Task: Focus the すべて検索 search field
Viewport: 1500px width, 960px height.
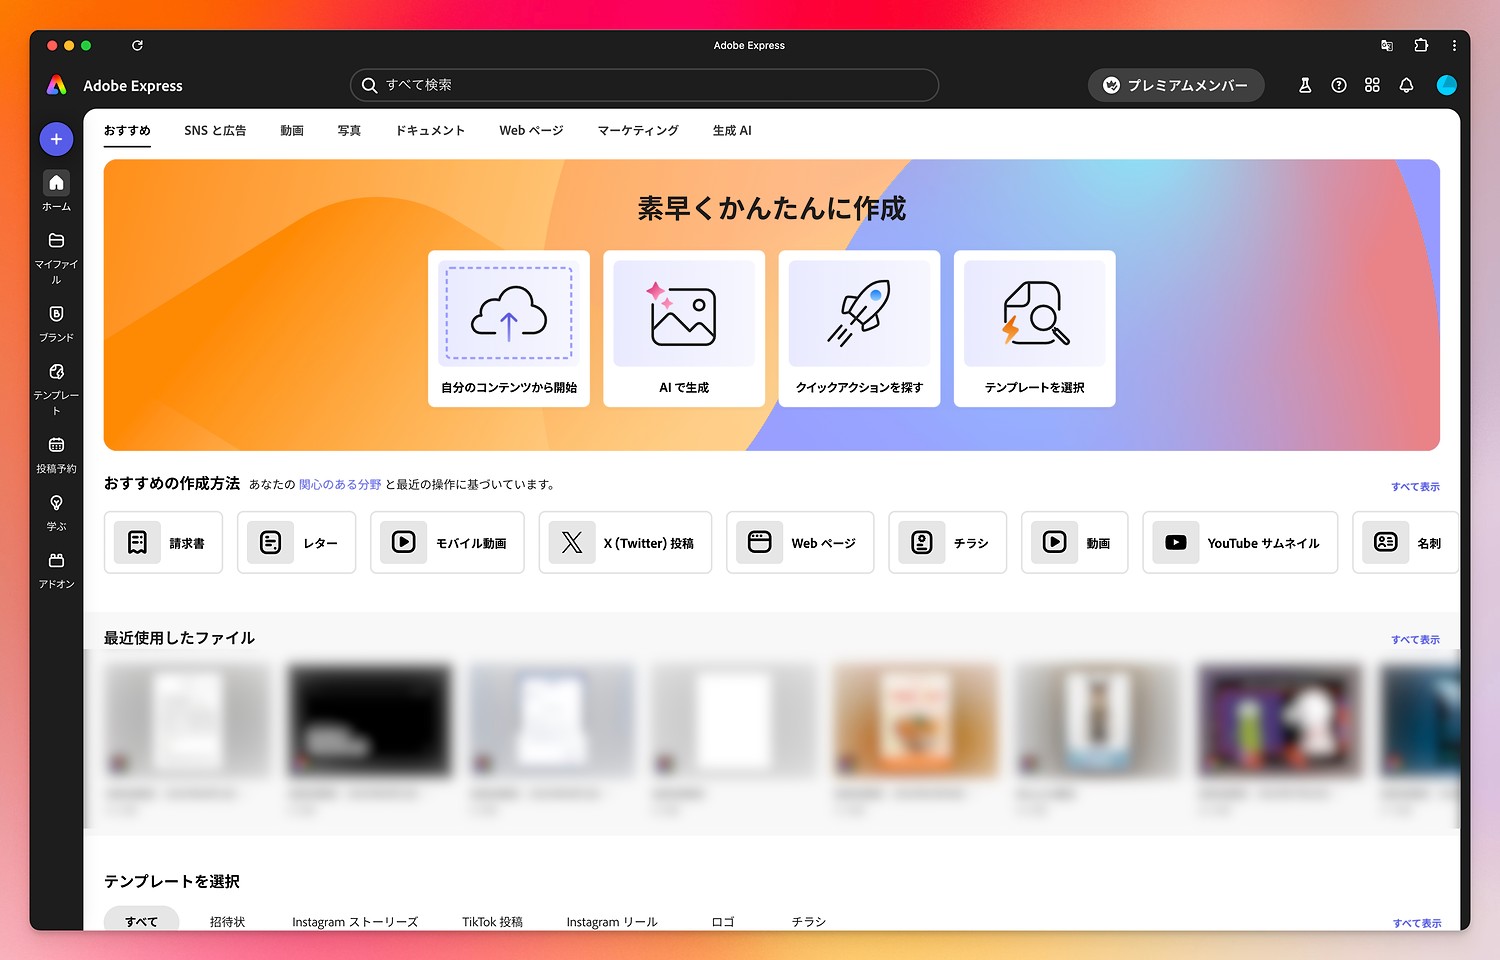Action: [644, 86]
